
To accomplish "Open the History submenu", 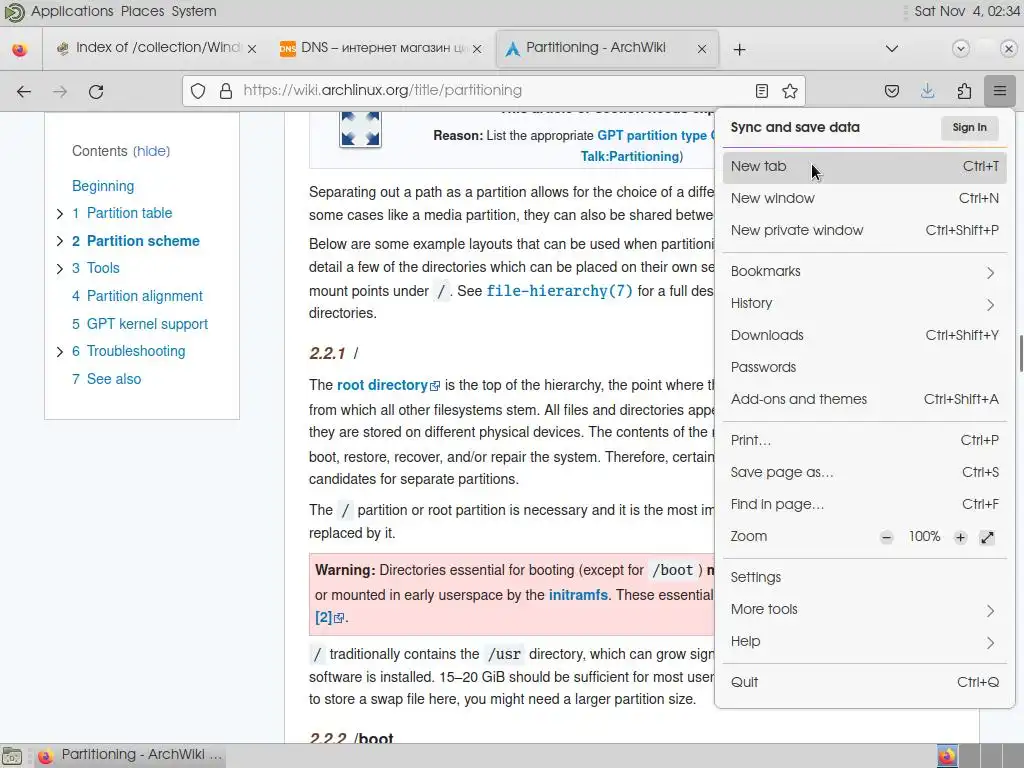I will (x=865, y=304).
